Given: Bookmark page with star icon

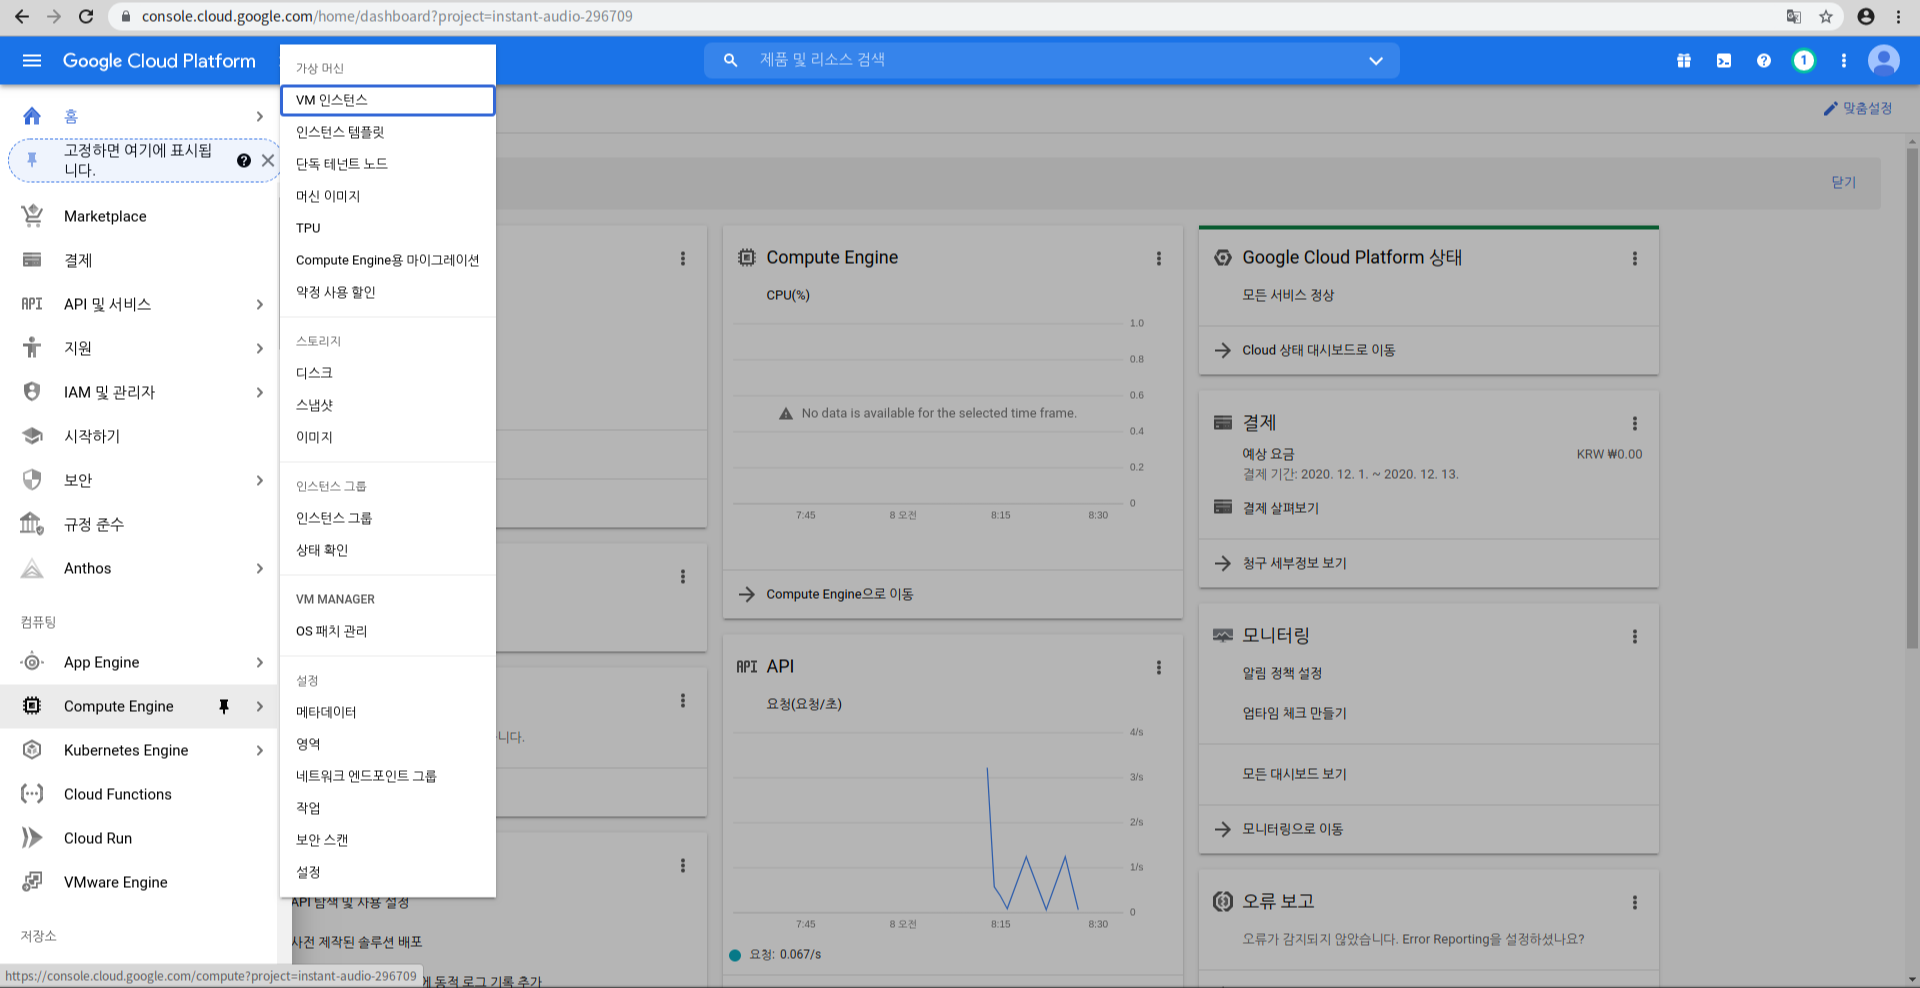Looking at the screenshot, I should [x=1826, y=16].
